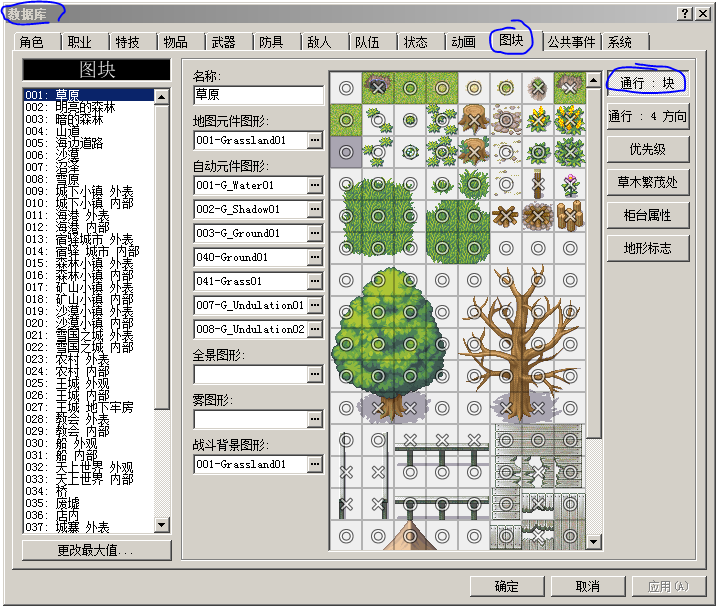Toggle passability of dark bush with X mark

point(570,152)
